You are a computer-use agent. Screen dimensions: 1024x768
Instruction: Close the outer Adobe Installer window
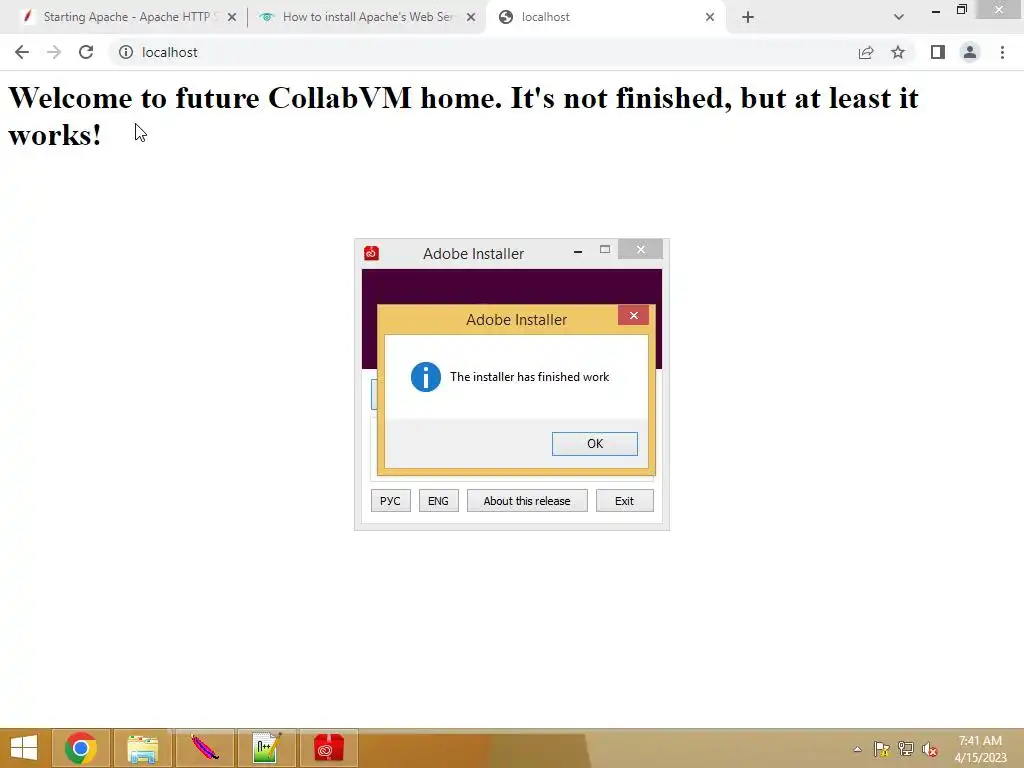640,249
